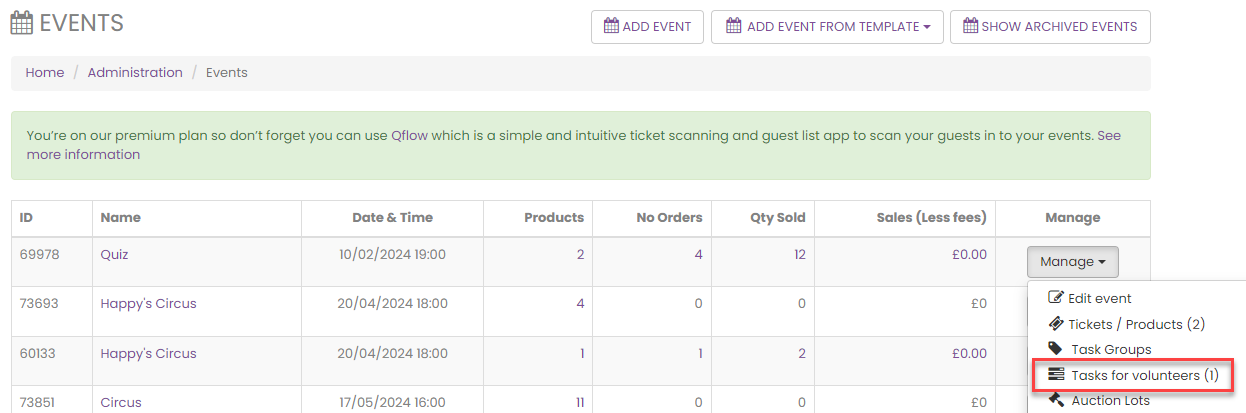Go to Home breadcrumb link
The width and height of the screenshot is (1246, 413).
[x=45, y=73]
